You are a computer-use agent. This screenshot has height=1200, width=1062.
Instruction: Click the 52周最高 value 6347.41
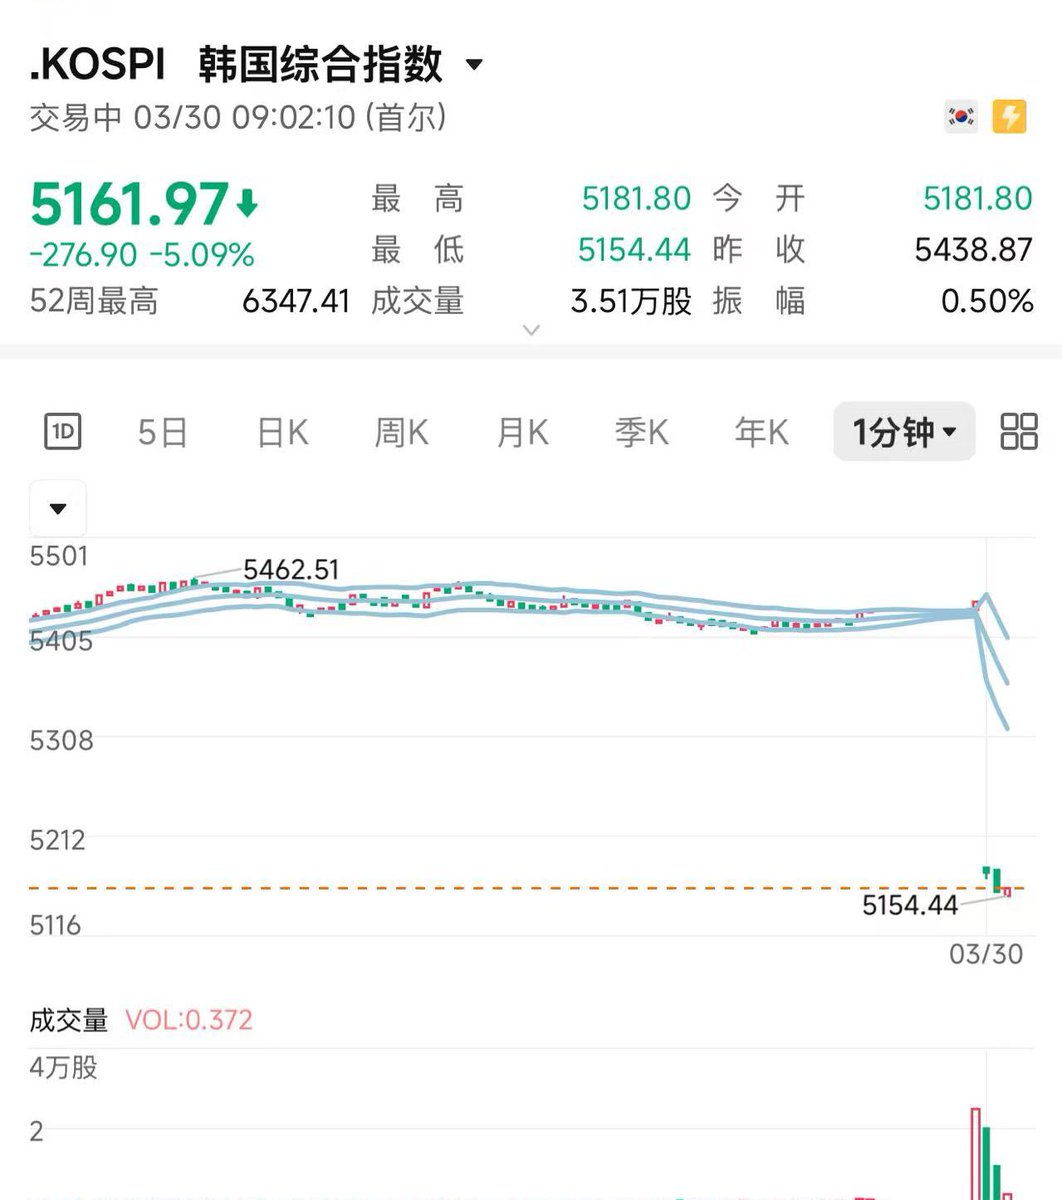click(x=296, y=300)
